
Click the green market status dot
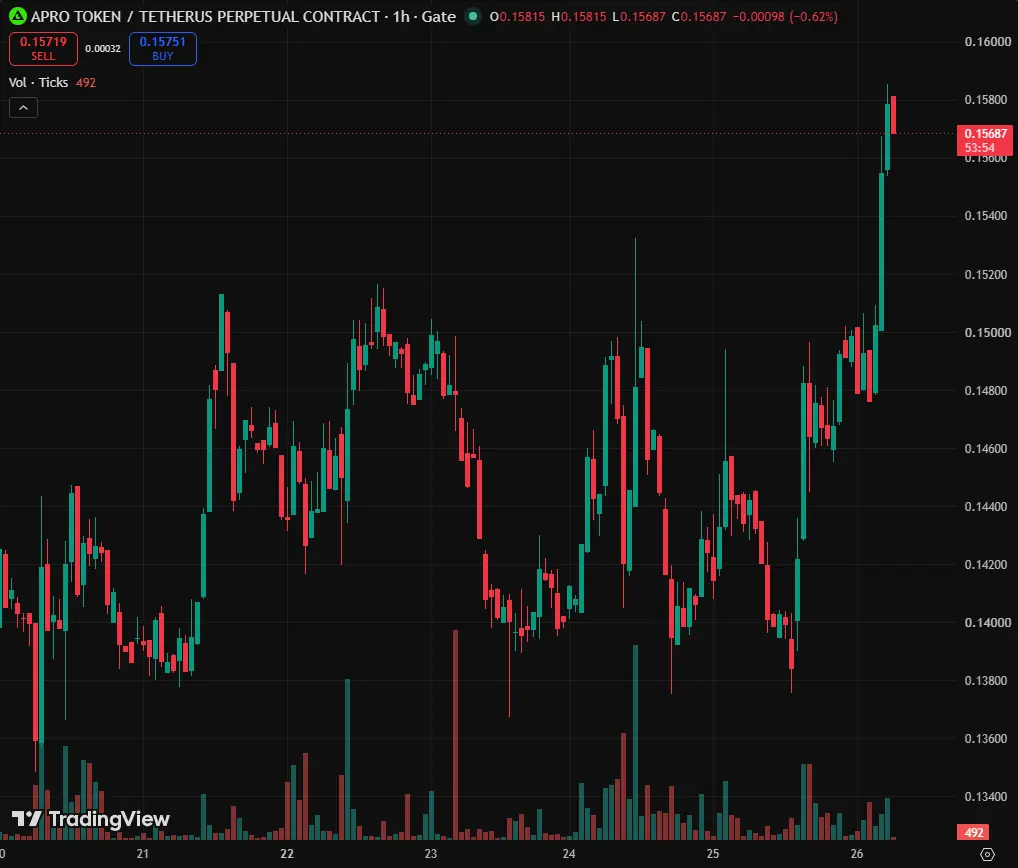pyautogui.click(x=473, y=16)
